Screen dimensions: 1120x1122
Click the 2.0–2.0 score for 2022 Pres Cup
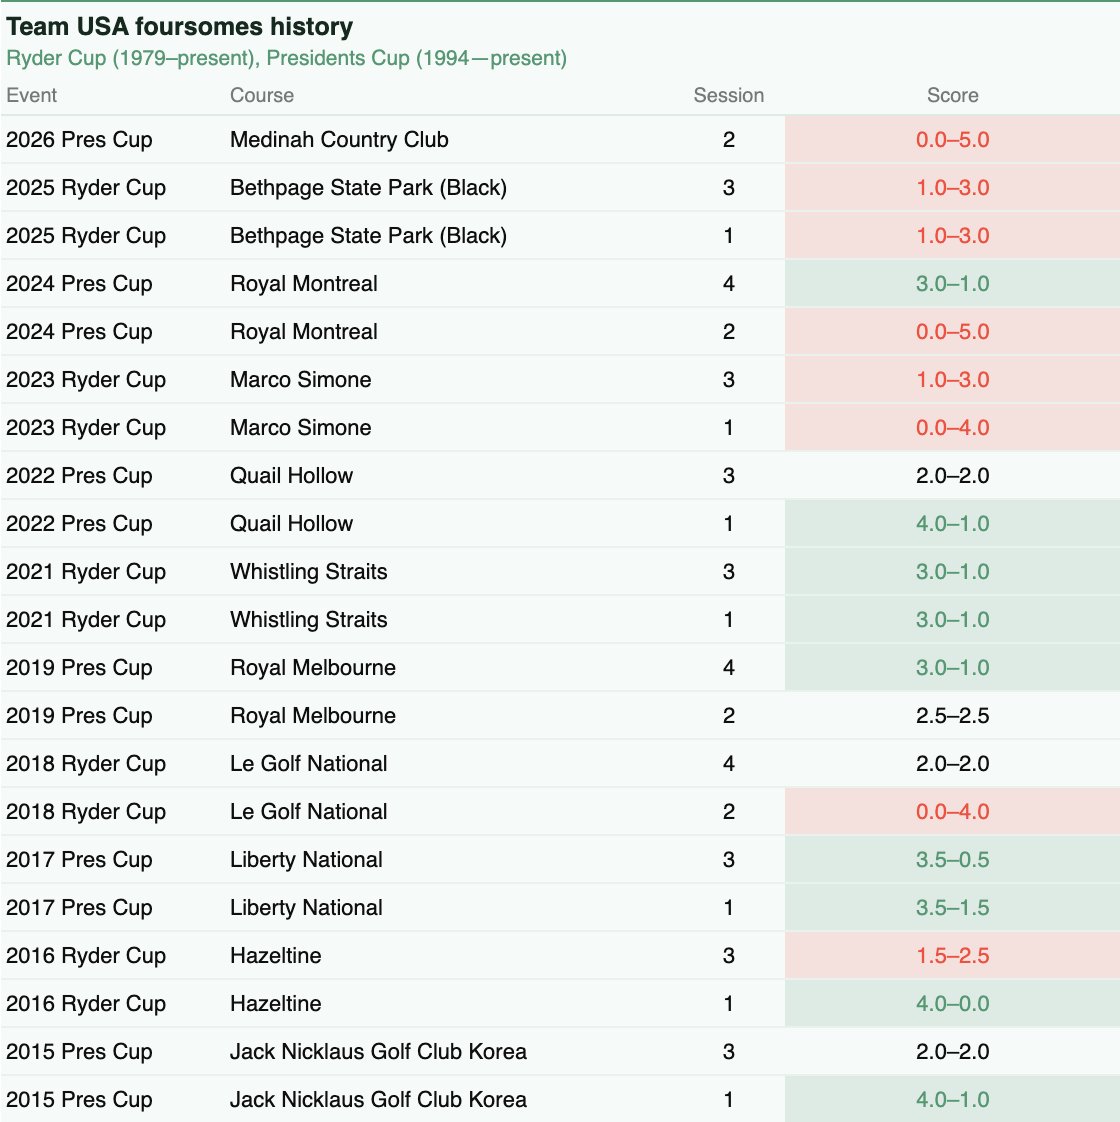(x=953, y=475)
